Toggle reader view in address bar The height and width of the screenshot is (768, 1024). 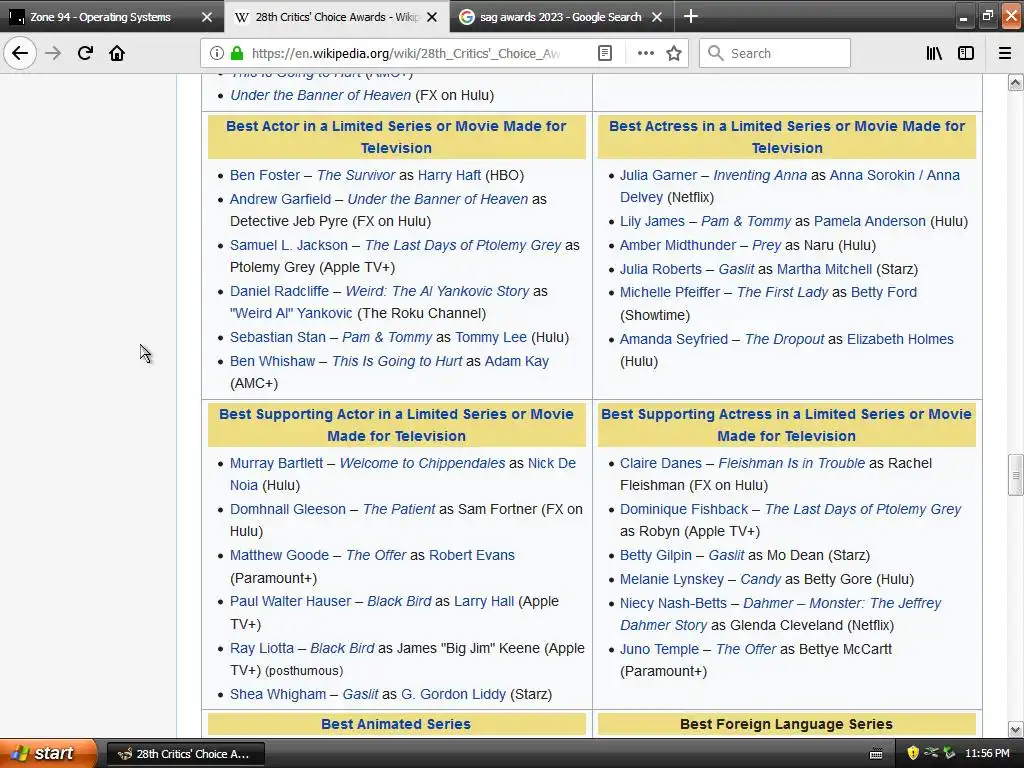tap(605, 54)
